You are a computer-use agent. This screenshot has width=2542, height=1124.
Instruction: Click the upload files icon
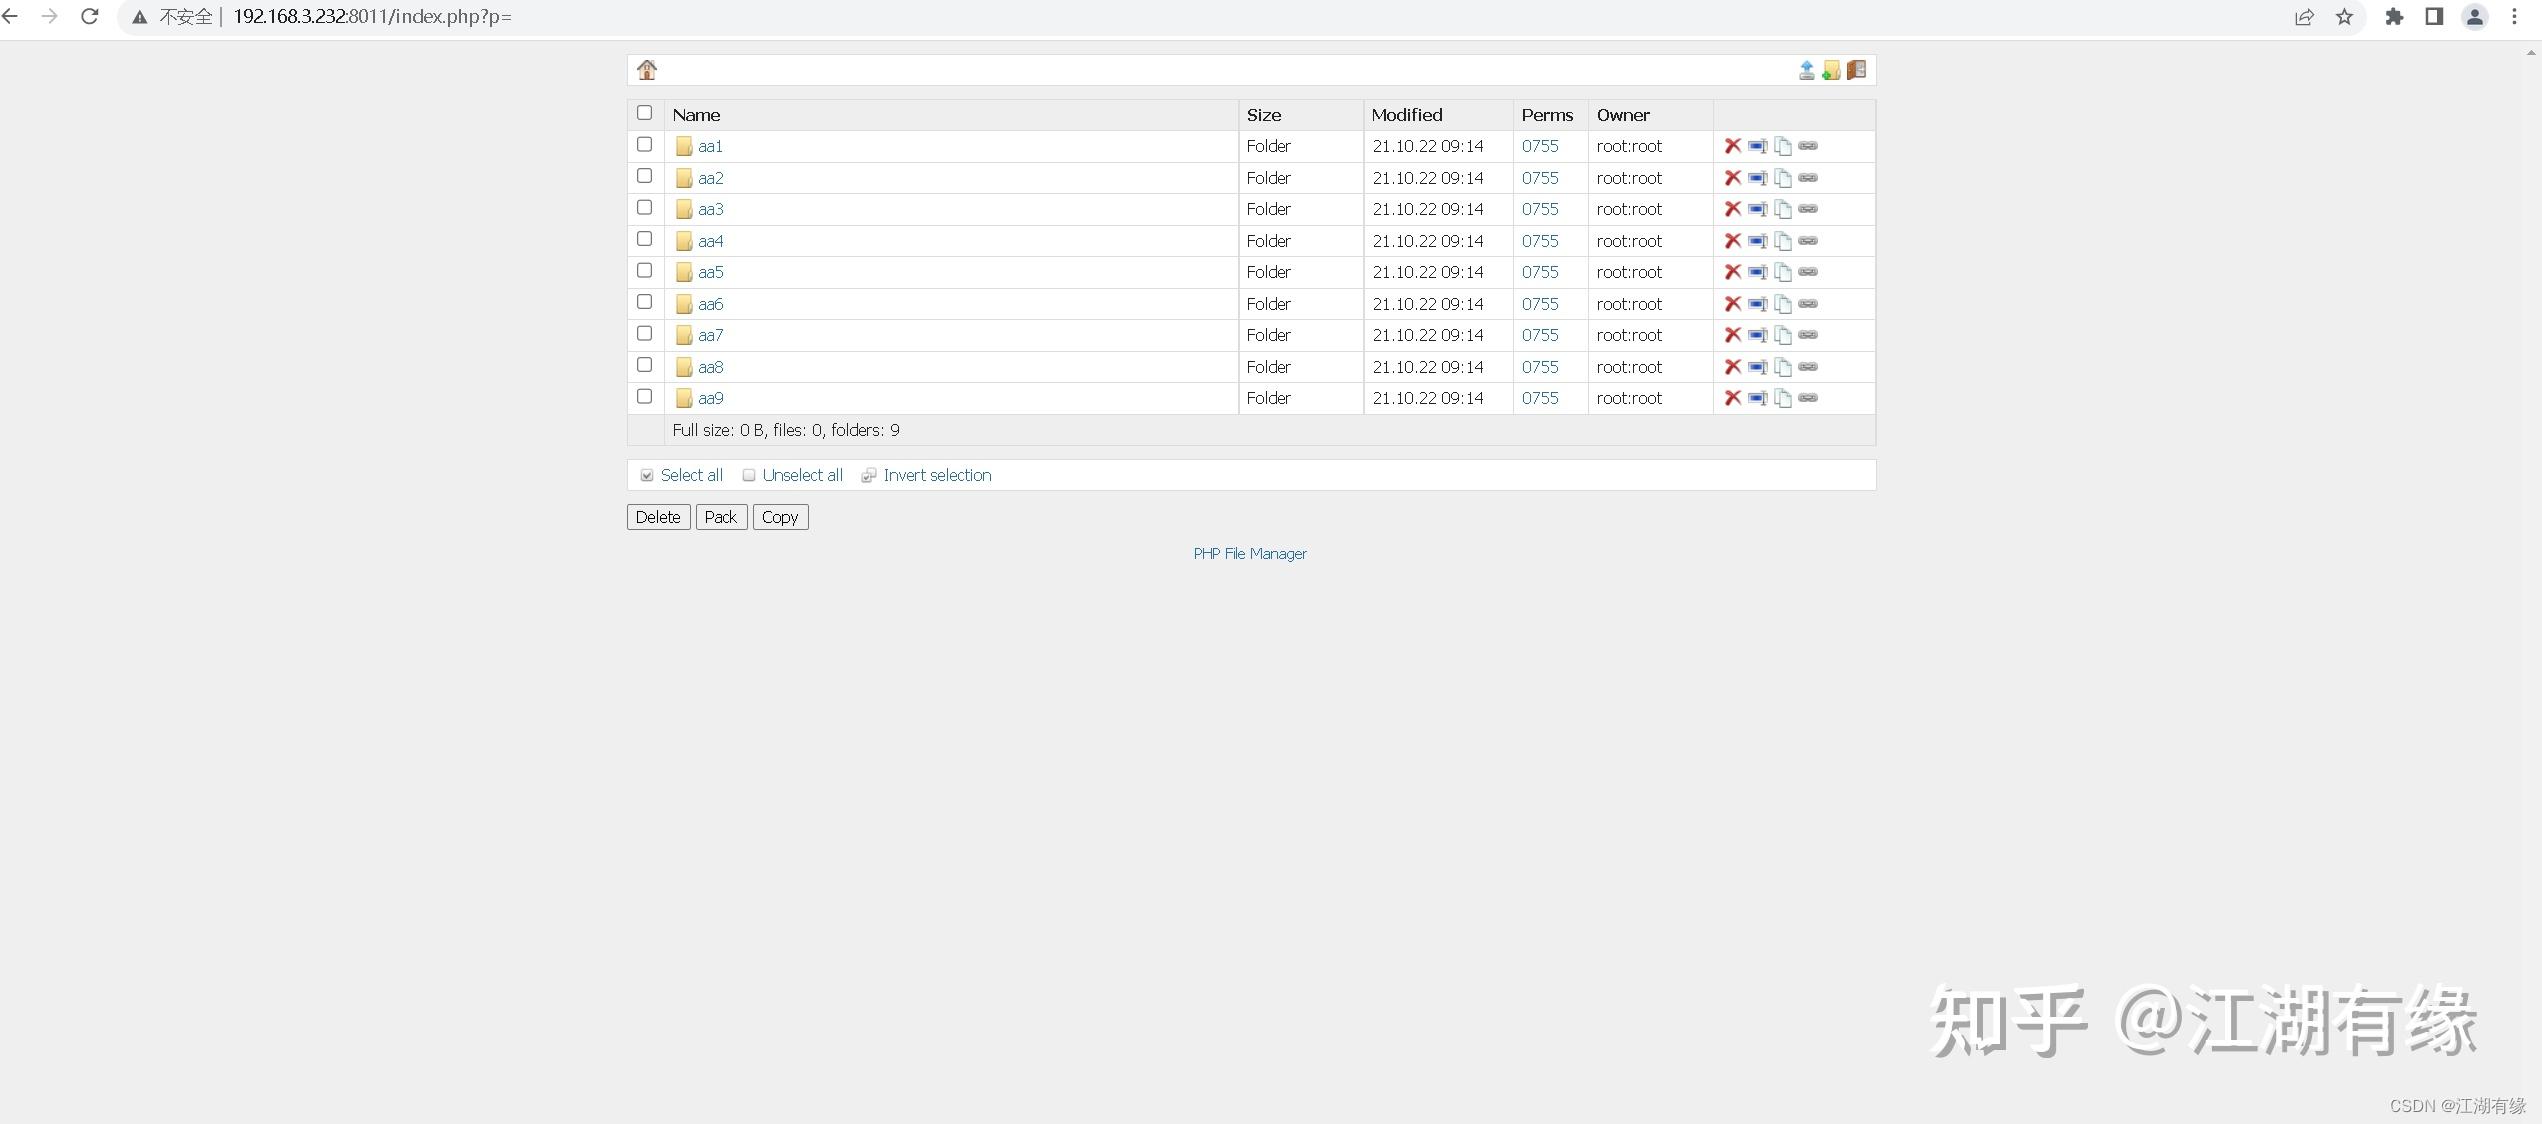[x=1806, y=70]
